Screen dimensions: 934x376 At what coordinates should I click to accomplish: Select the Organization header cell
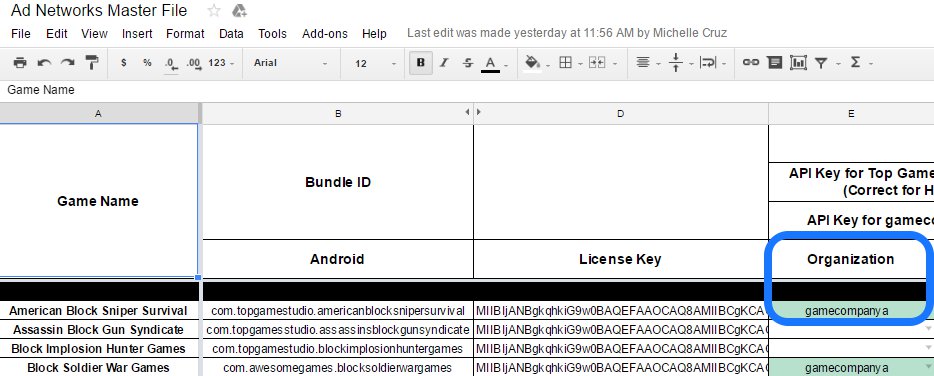pyautogui.click(x=851, y=259)
